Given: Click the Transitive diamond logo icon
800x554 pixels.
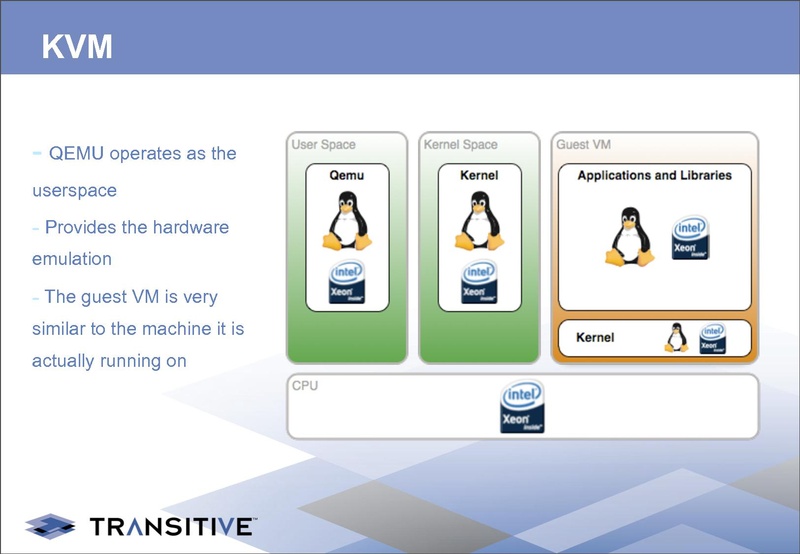Looking at the screenshot, I should (50, 525).
